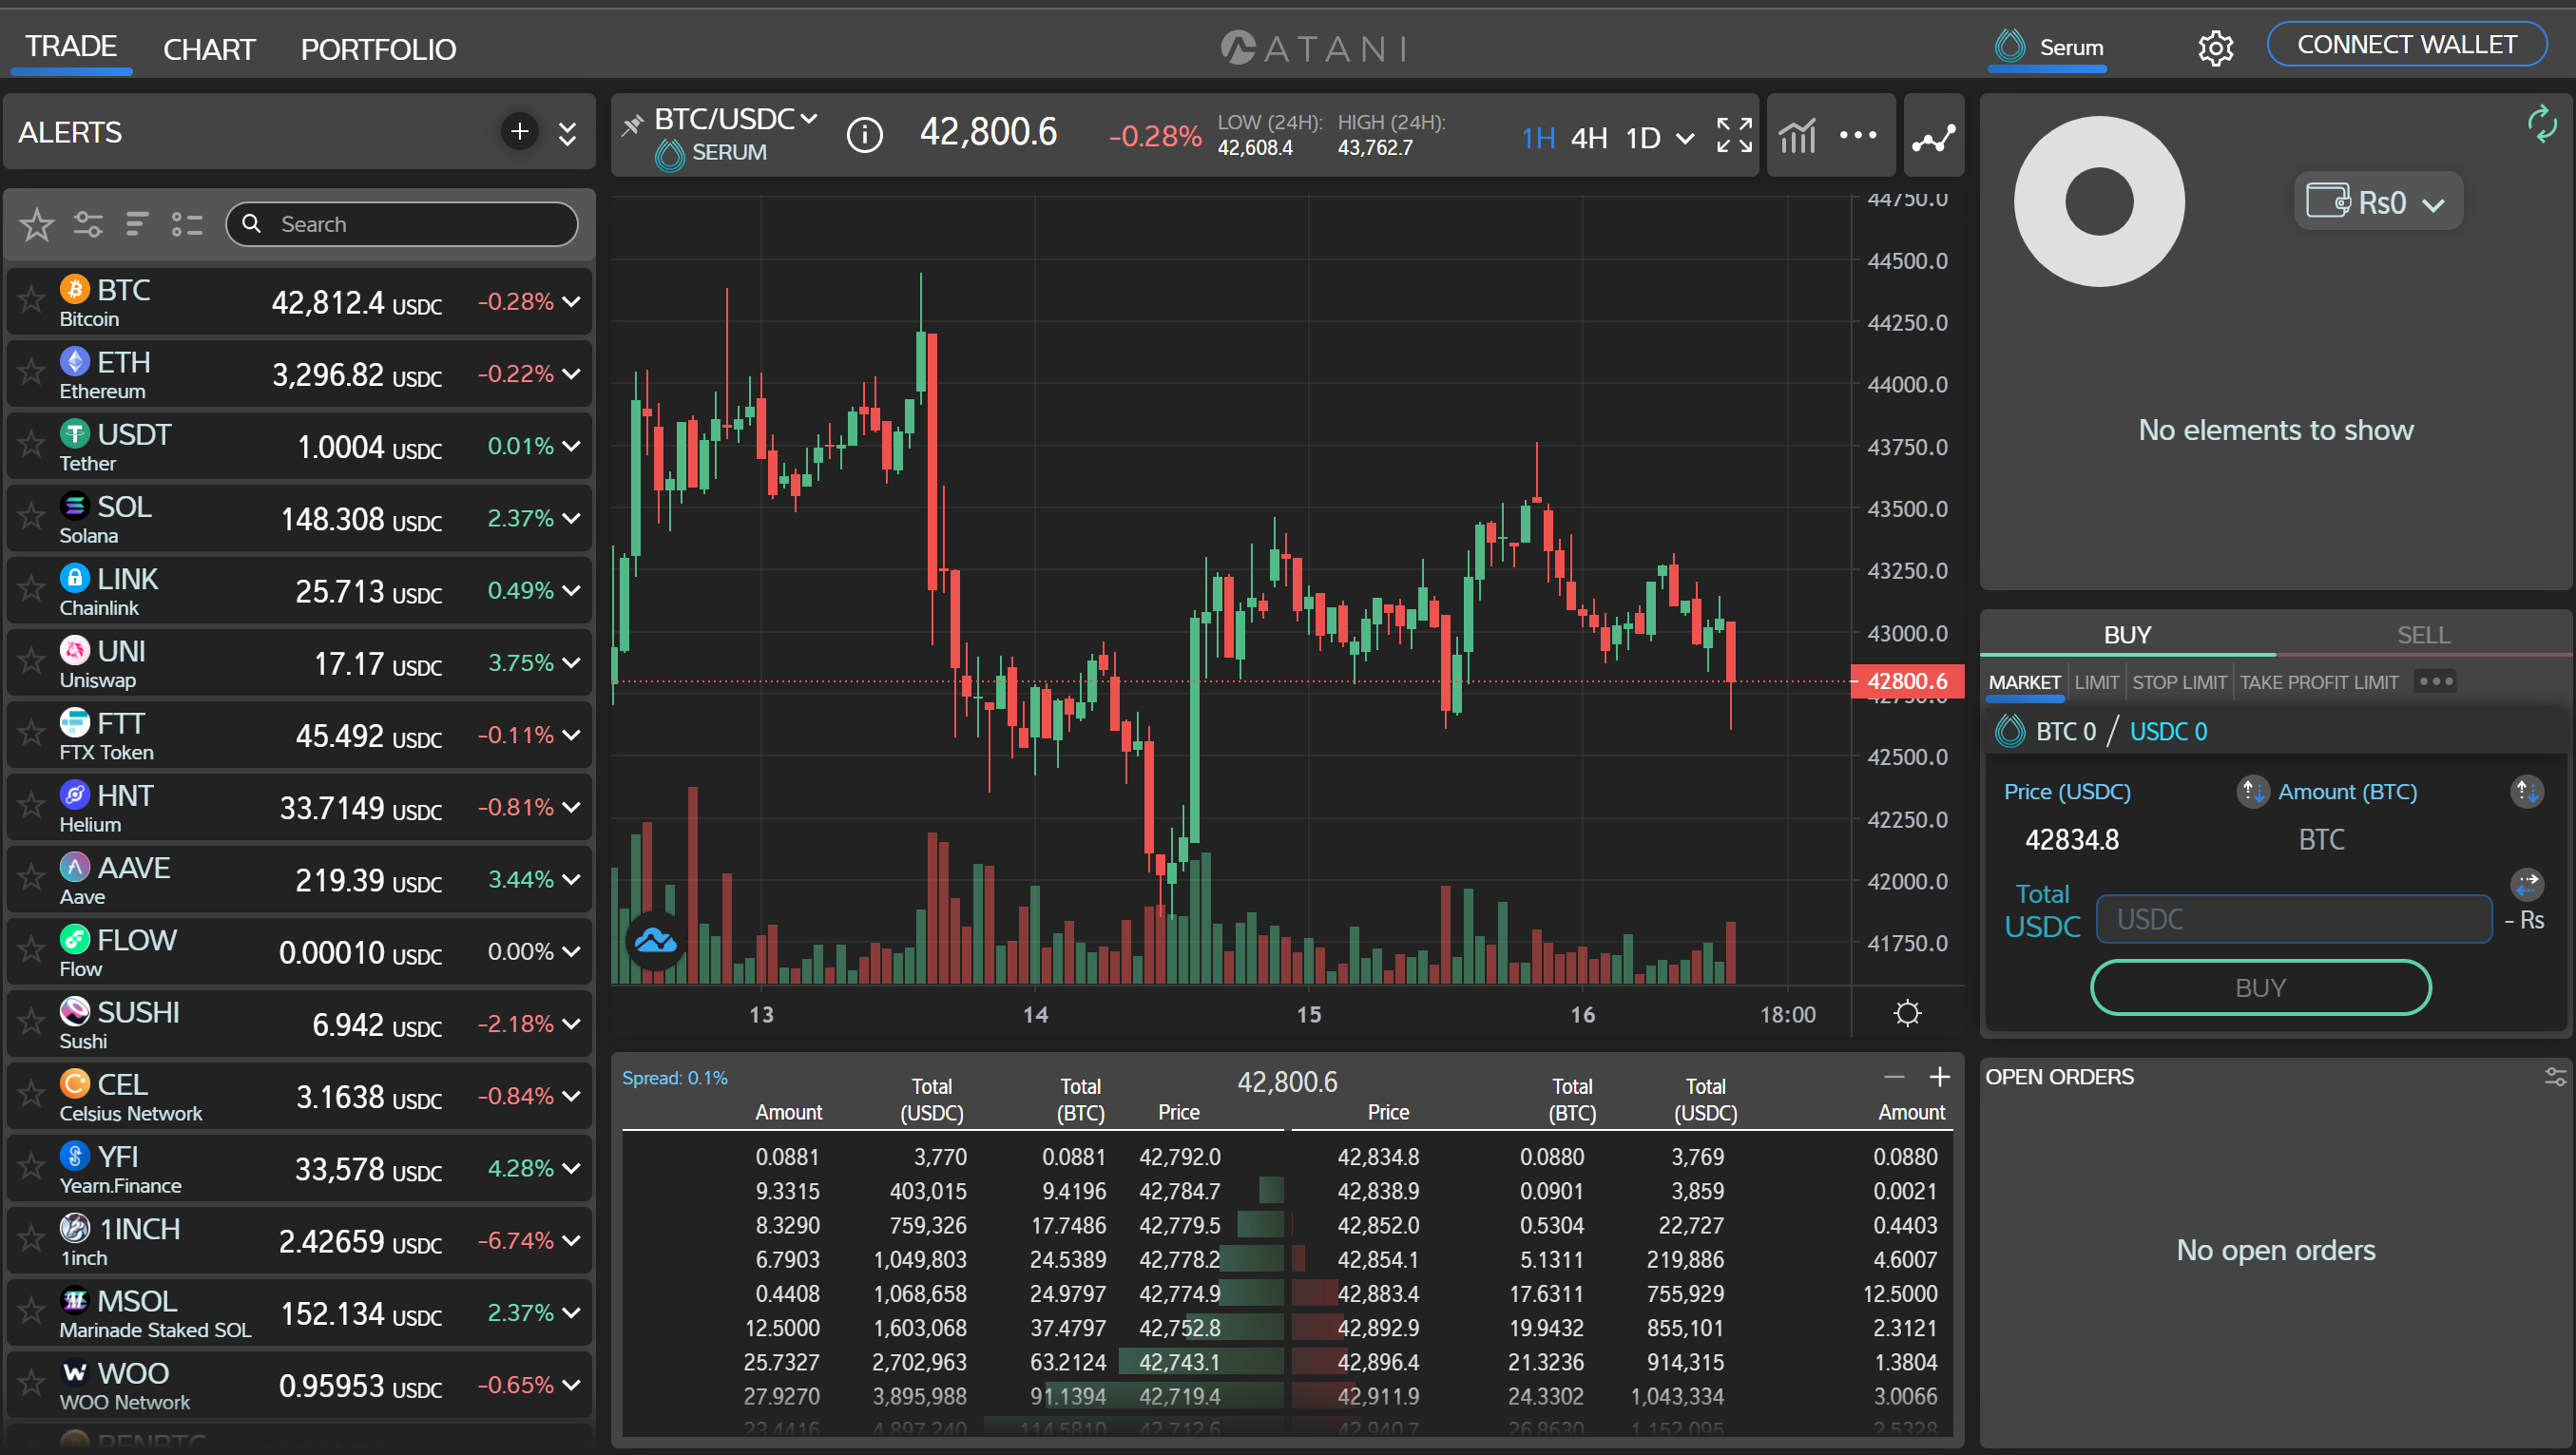Switch to the PORTFOLIO tab
This screenshot has width=2576, height=1455.
click(x=378, y=49)
